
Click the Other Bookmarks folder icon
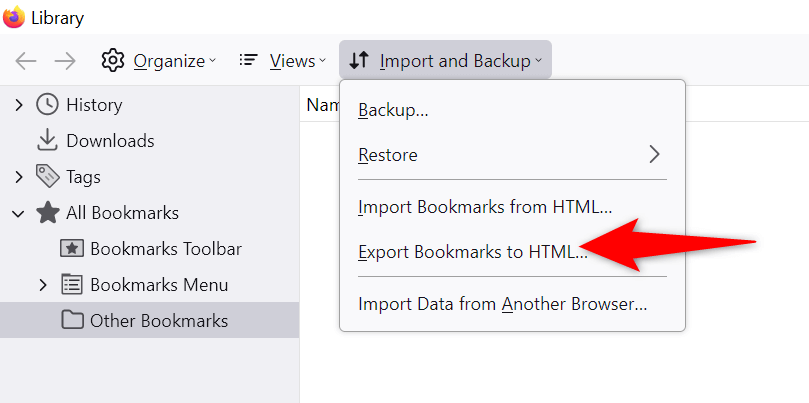click(x=72, y=321)
